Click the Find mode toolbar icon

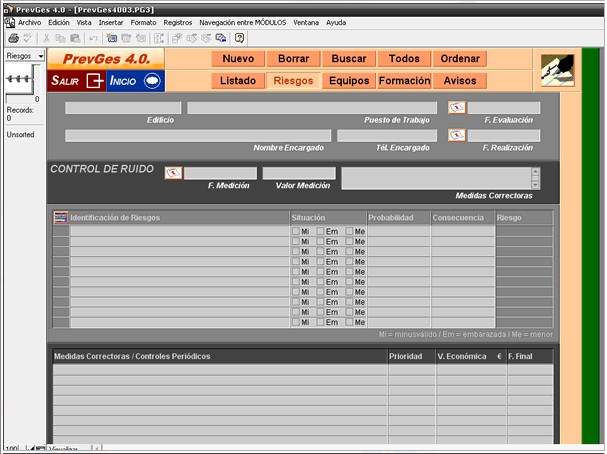177,38
